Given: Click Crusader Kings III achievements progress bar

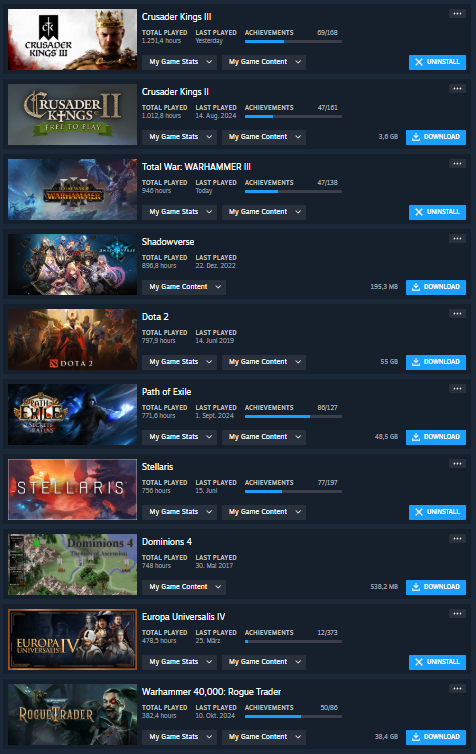Looking at the screenshot, I should (x=293, y=42).
